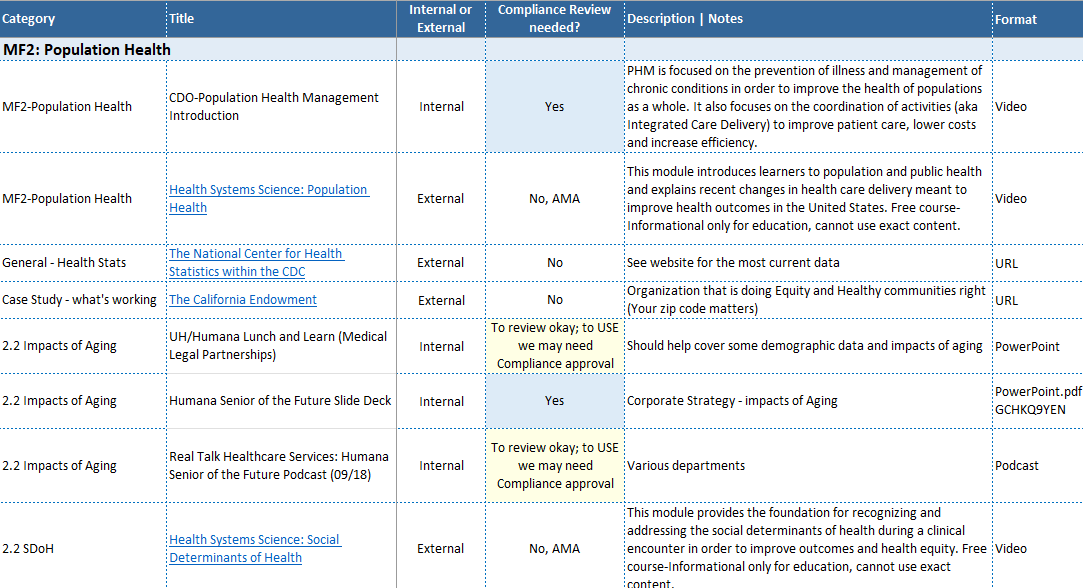
Task: Click the Yes compliance cell for CDO-Population Health
Action: click(x=555, y=106)
